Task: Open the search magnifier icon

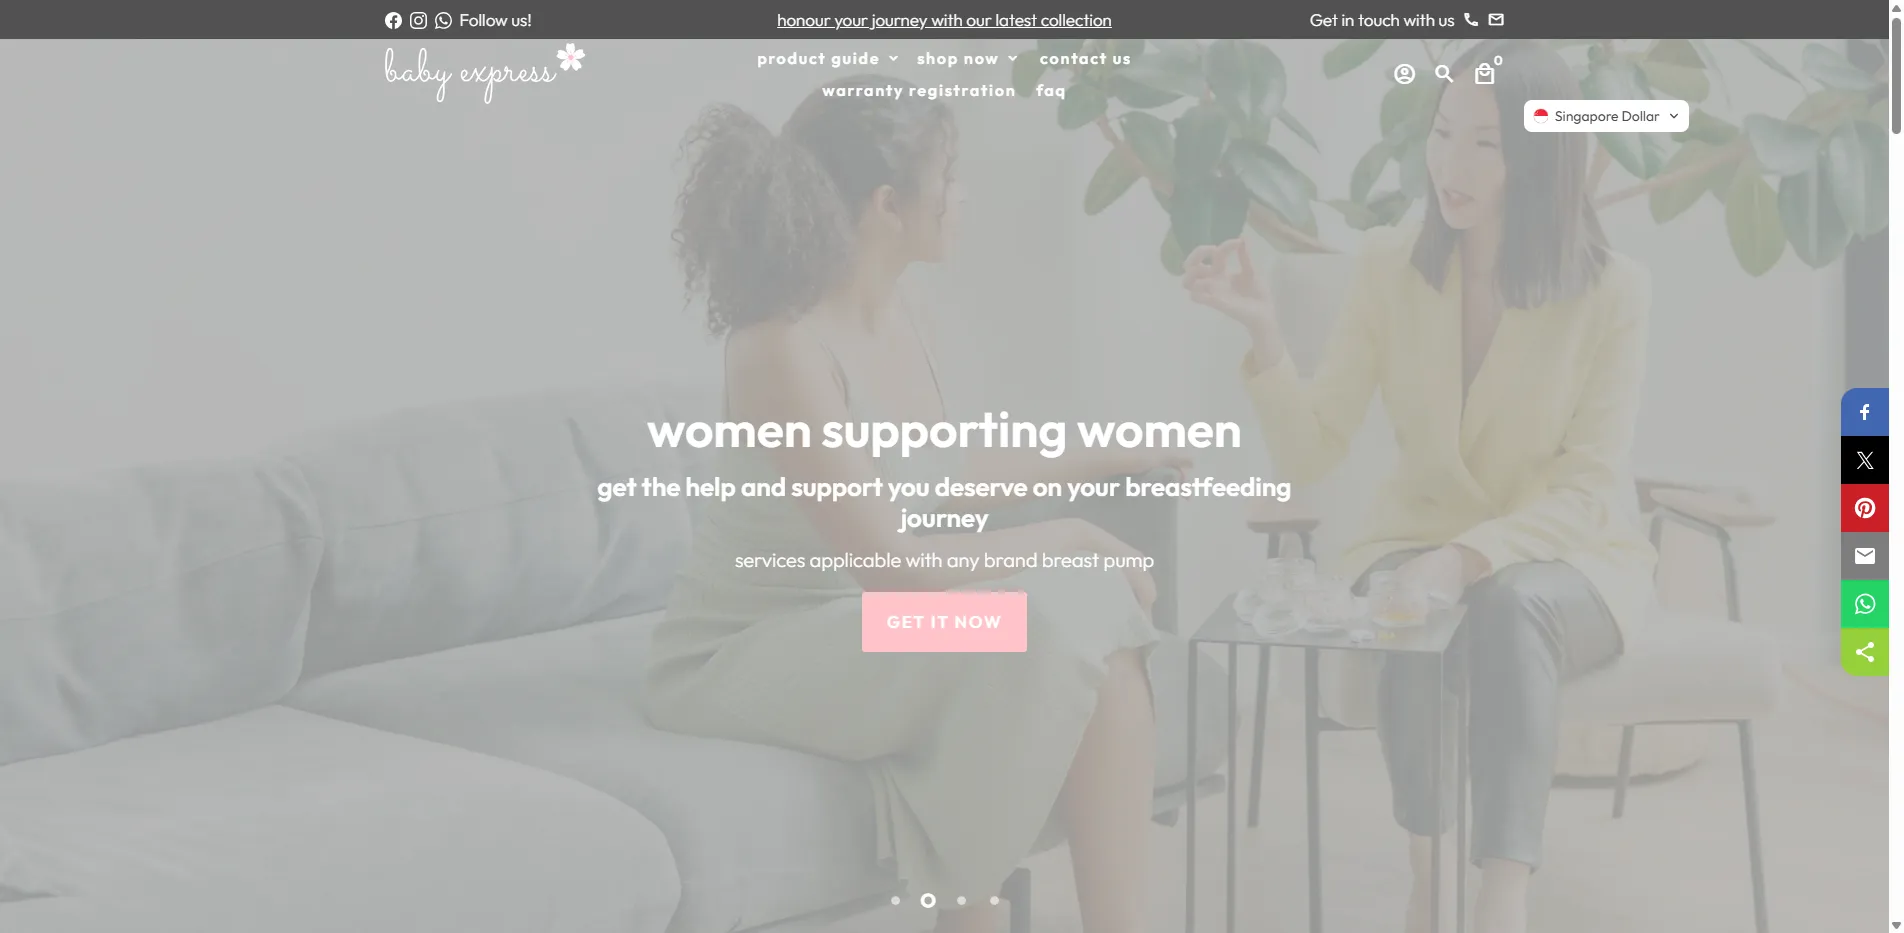Action: (1444, 74)
